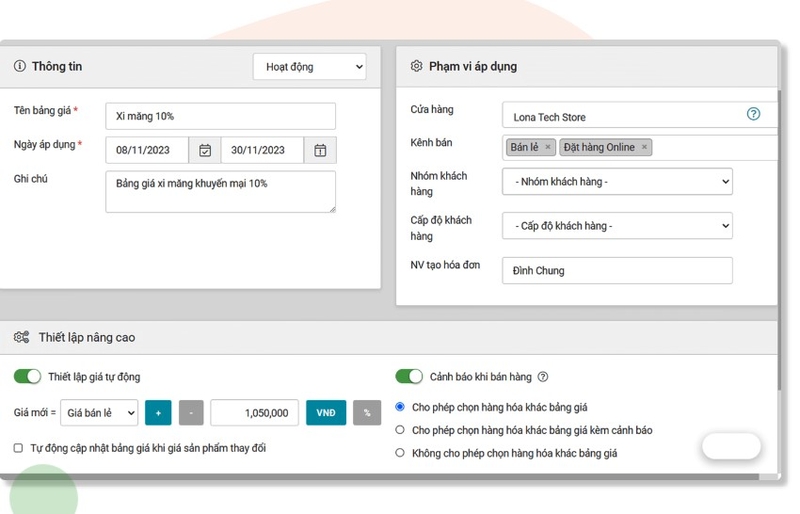Choose the percent unit button
Screen dimensions: 800x514
(367, 412)
